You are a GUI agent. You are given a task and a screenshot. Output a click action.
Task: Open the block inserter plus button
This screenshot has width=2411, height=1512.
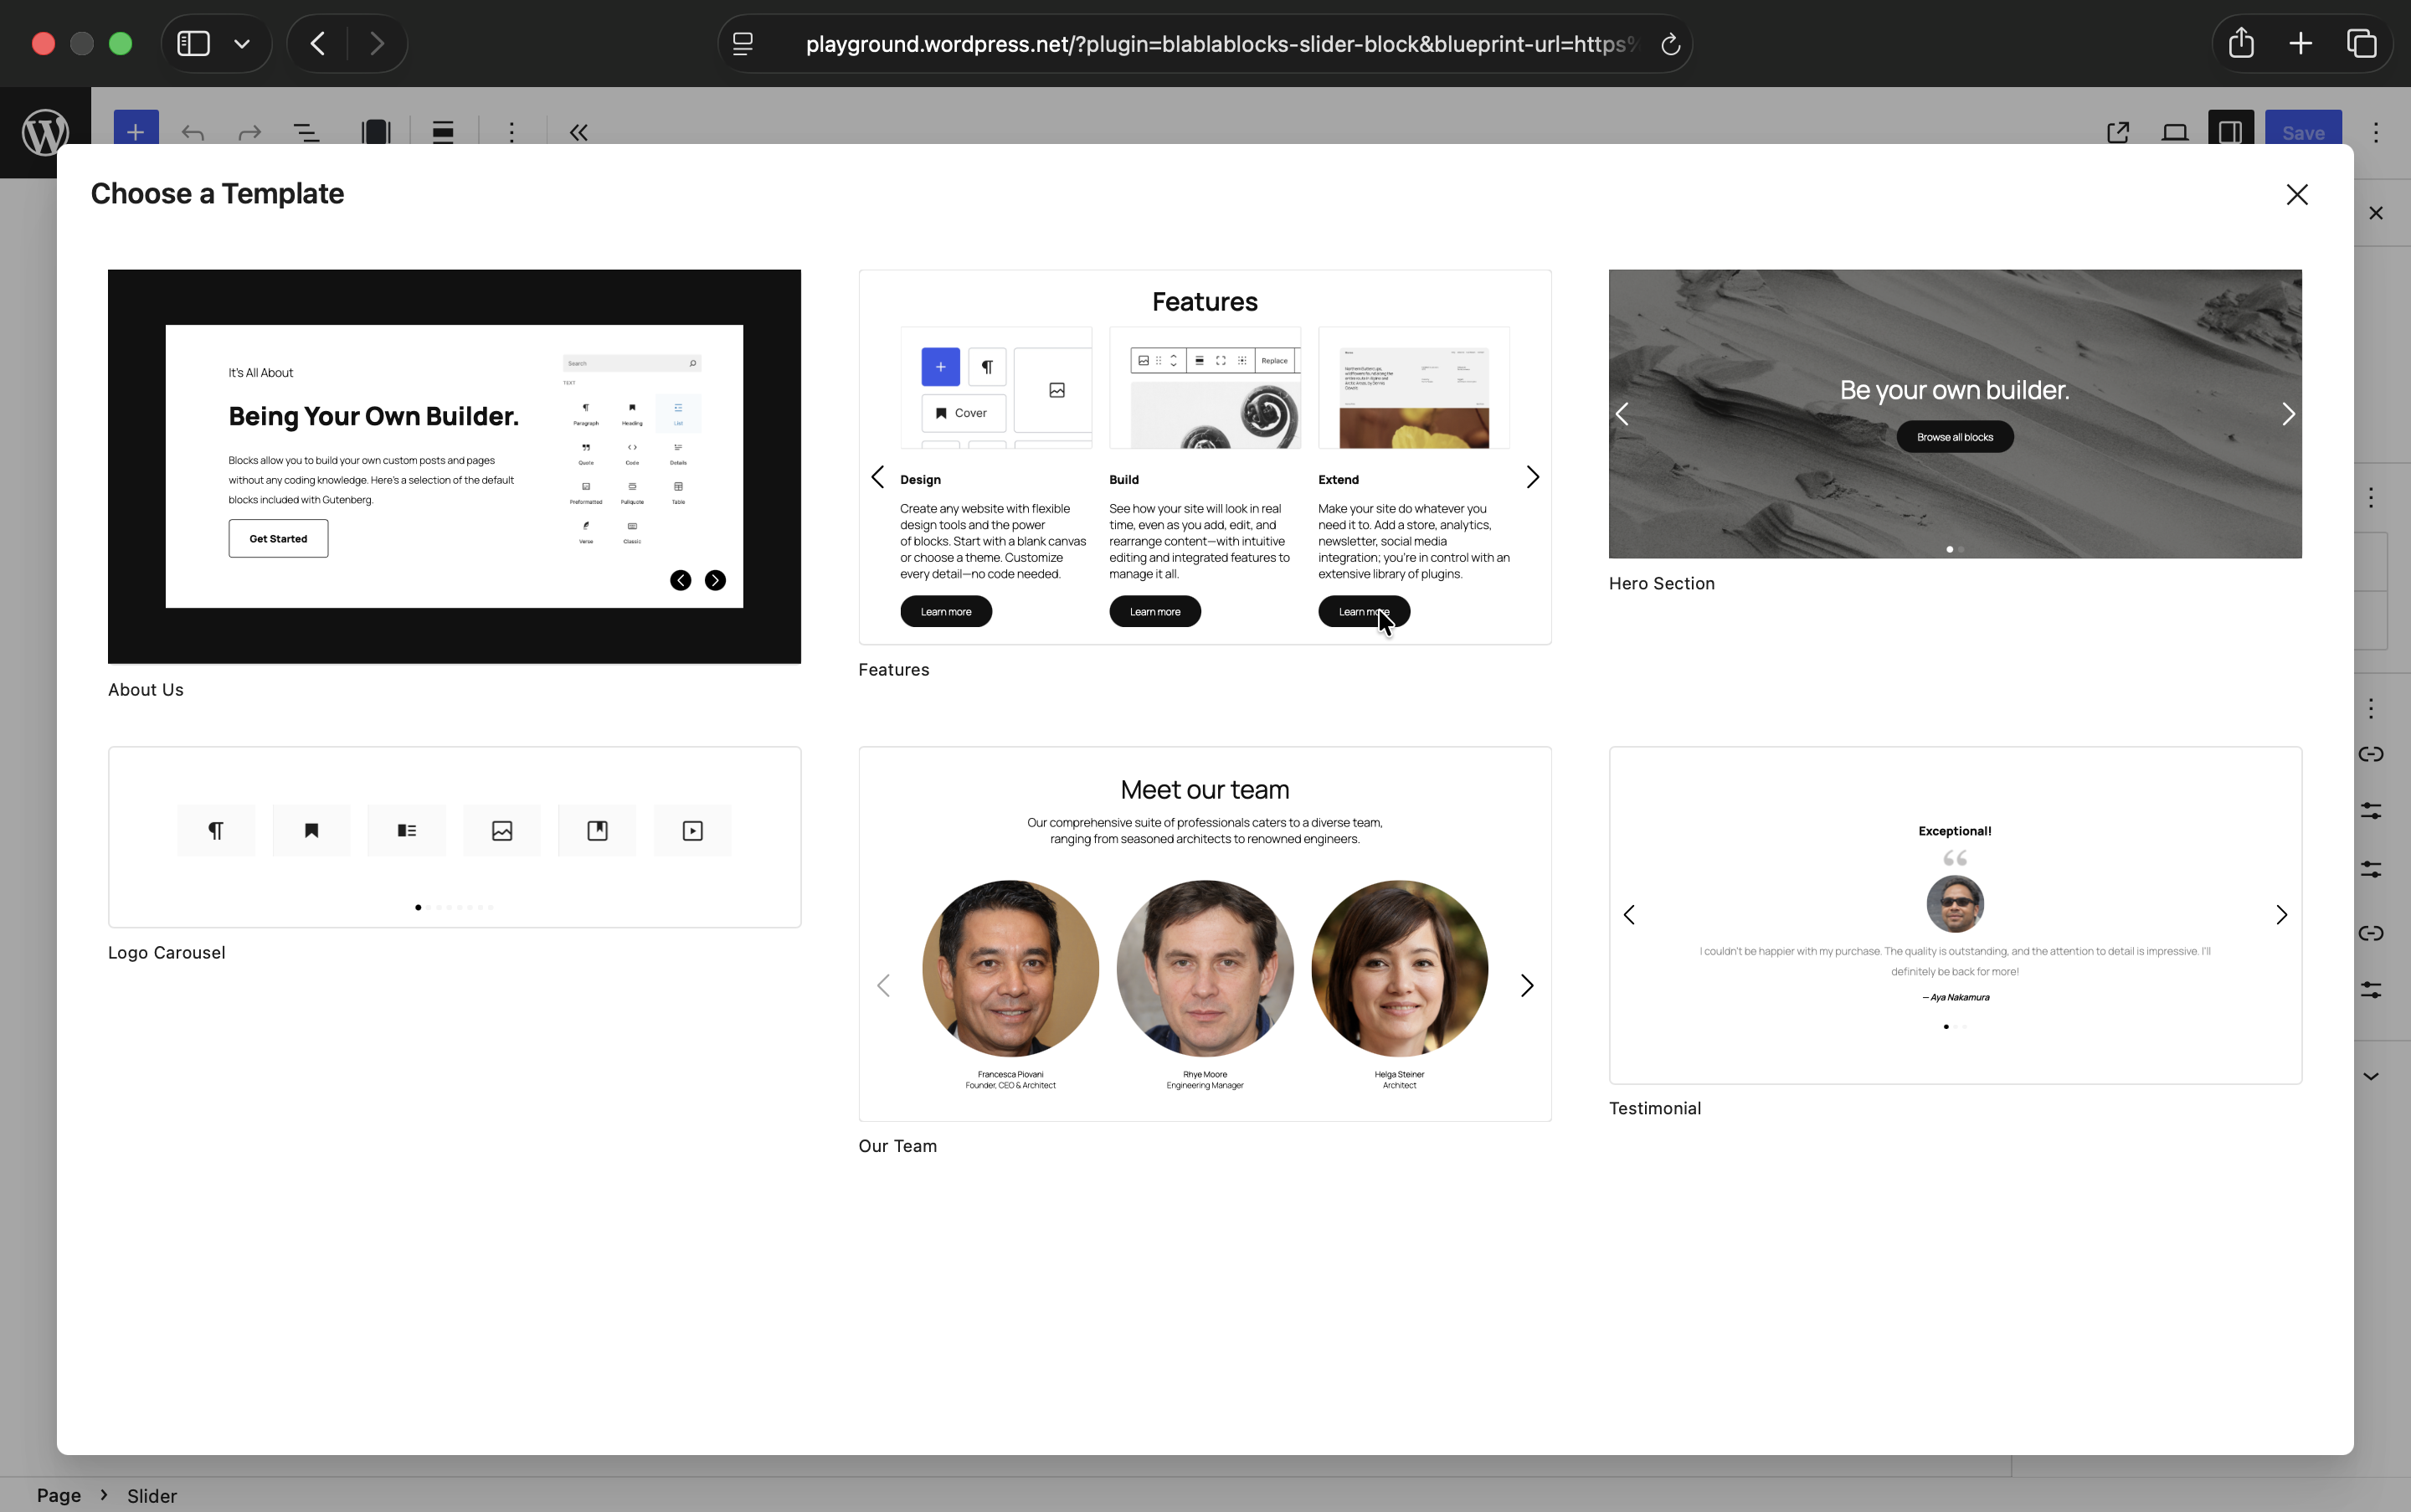tap(136, 131)
